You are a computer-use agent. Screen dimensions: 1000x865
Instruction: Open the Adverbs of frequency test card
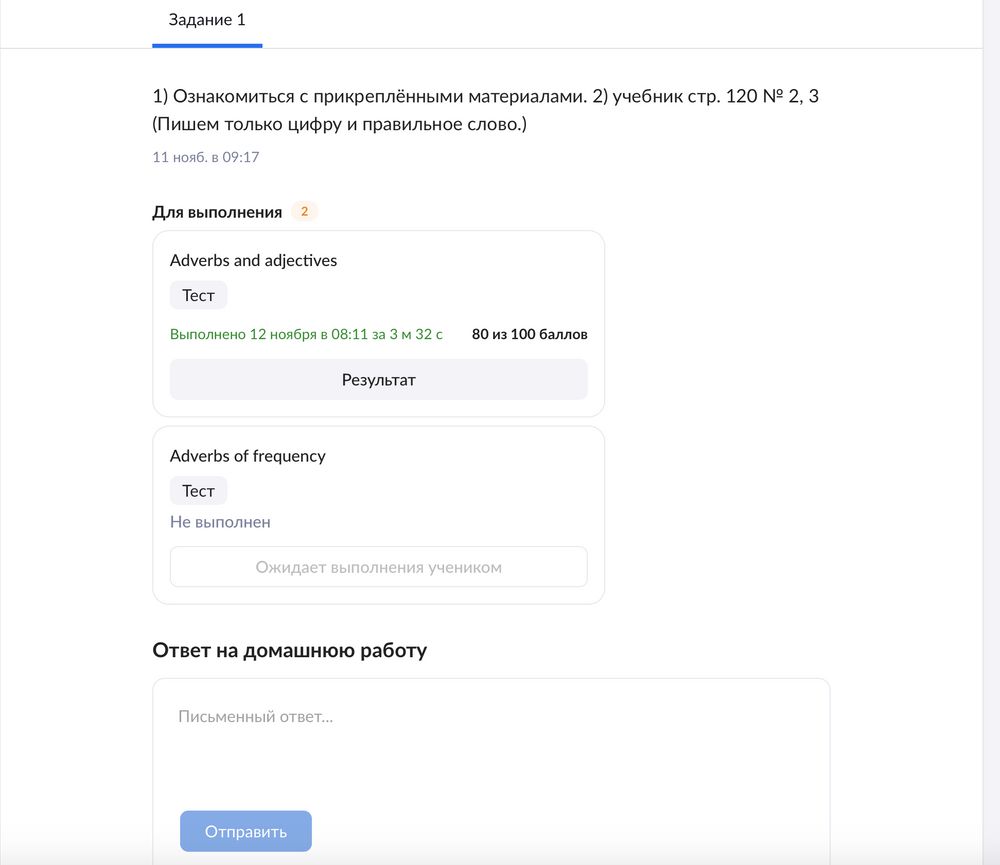tap(379, 513)
